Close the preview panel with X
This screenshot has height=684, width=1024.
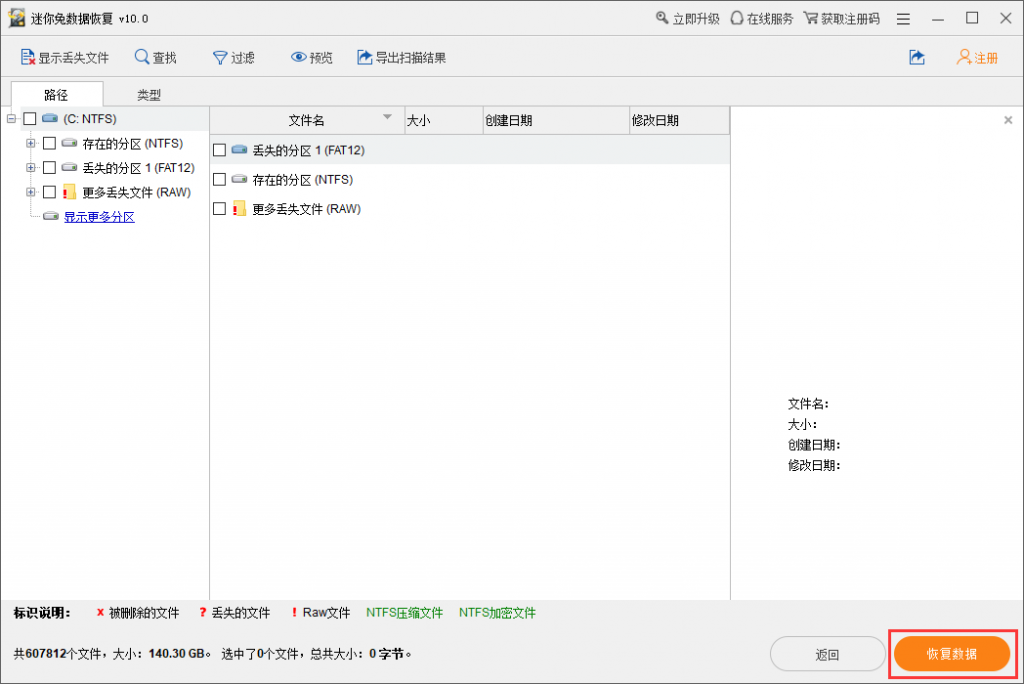click(1008, 120)
